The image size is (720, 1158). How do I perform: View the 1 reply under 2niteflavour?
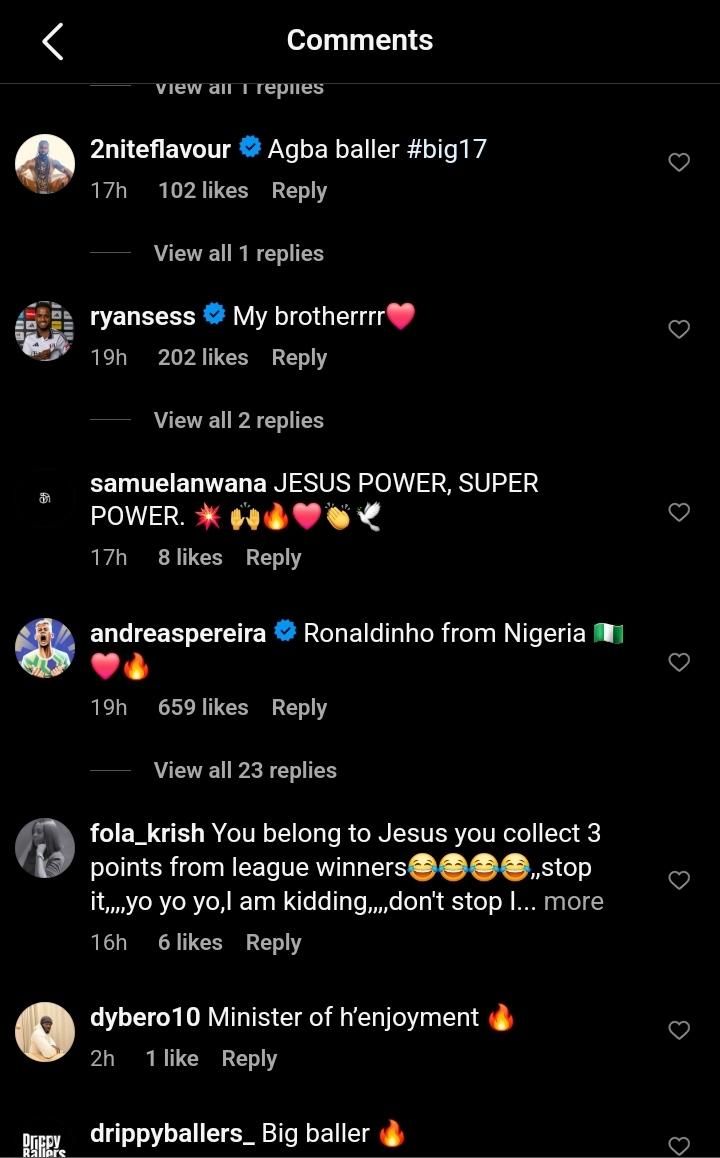238,253
